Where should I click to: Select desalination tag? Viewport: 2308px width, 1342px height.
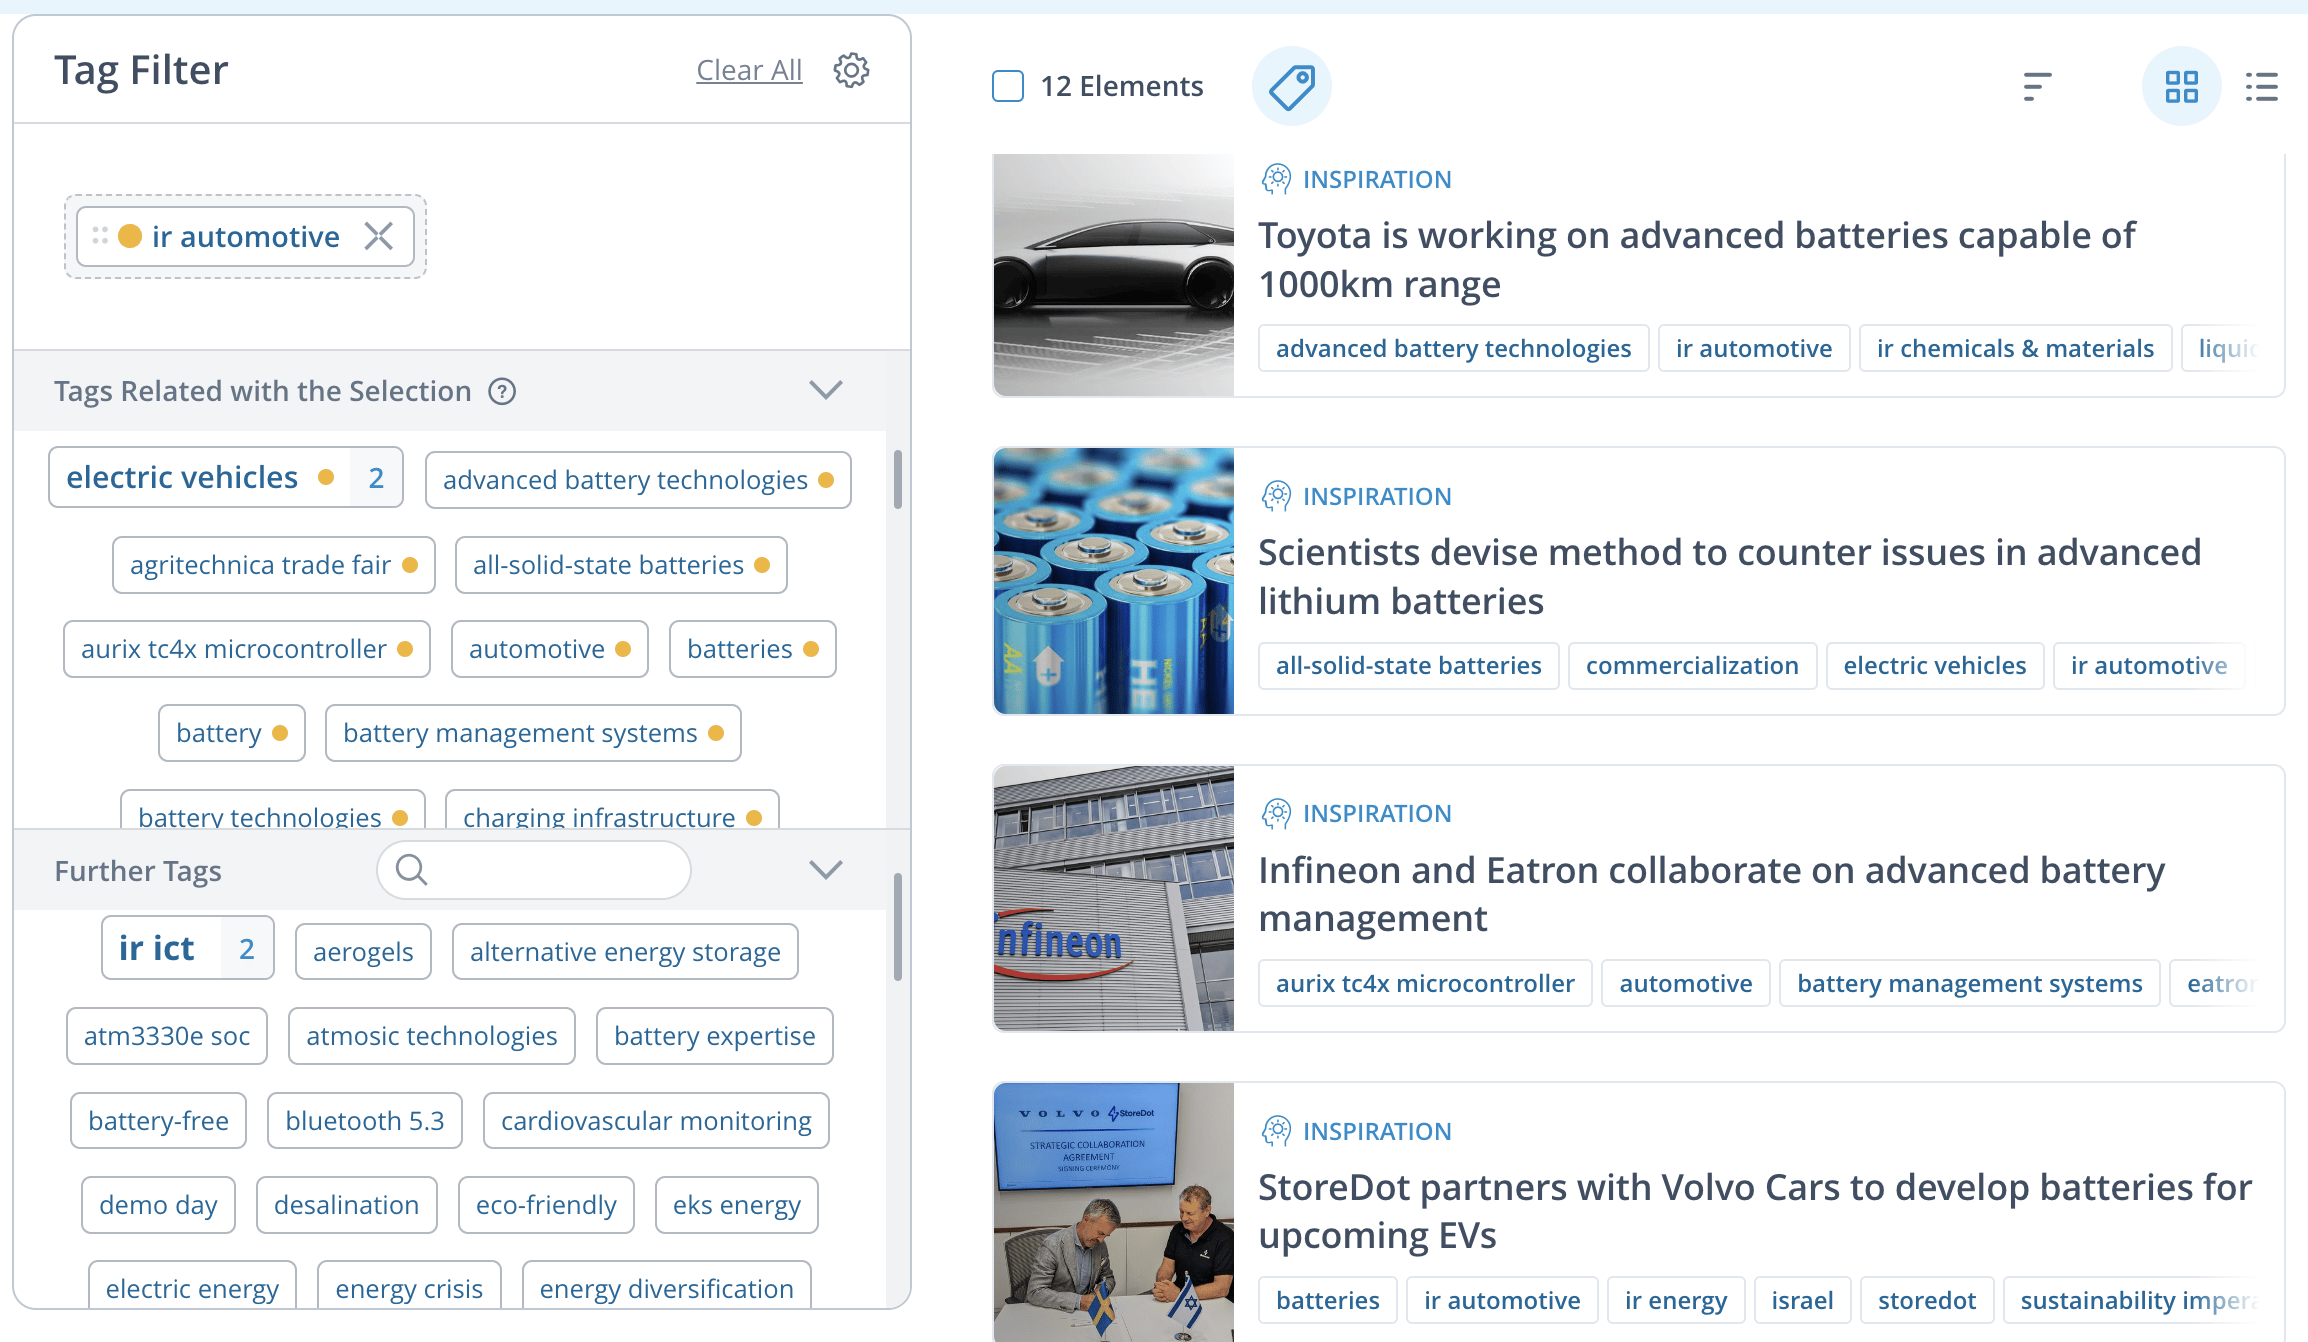[x=347, y=1205]
